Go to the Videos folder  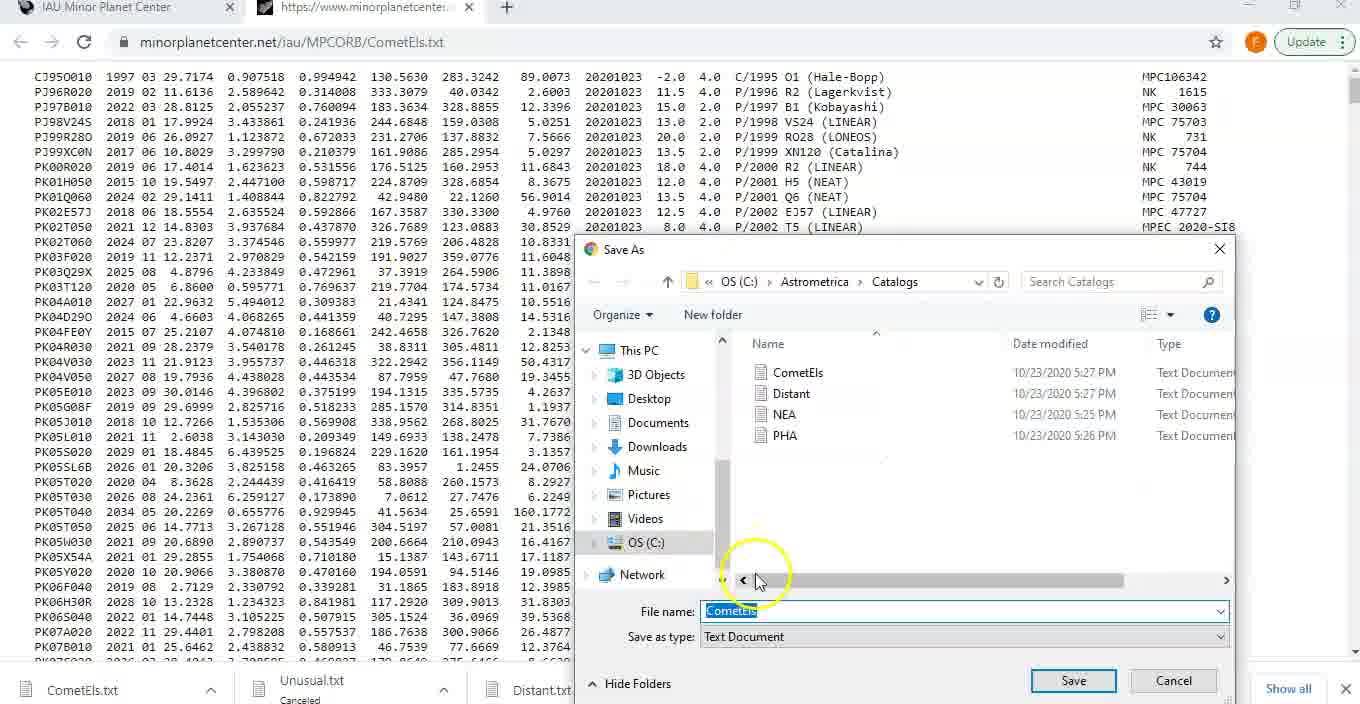coord(645,519)
